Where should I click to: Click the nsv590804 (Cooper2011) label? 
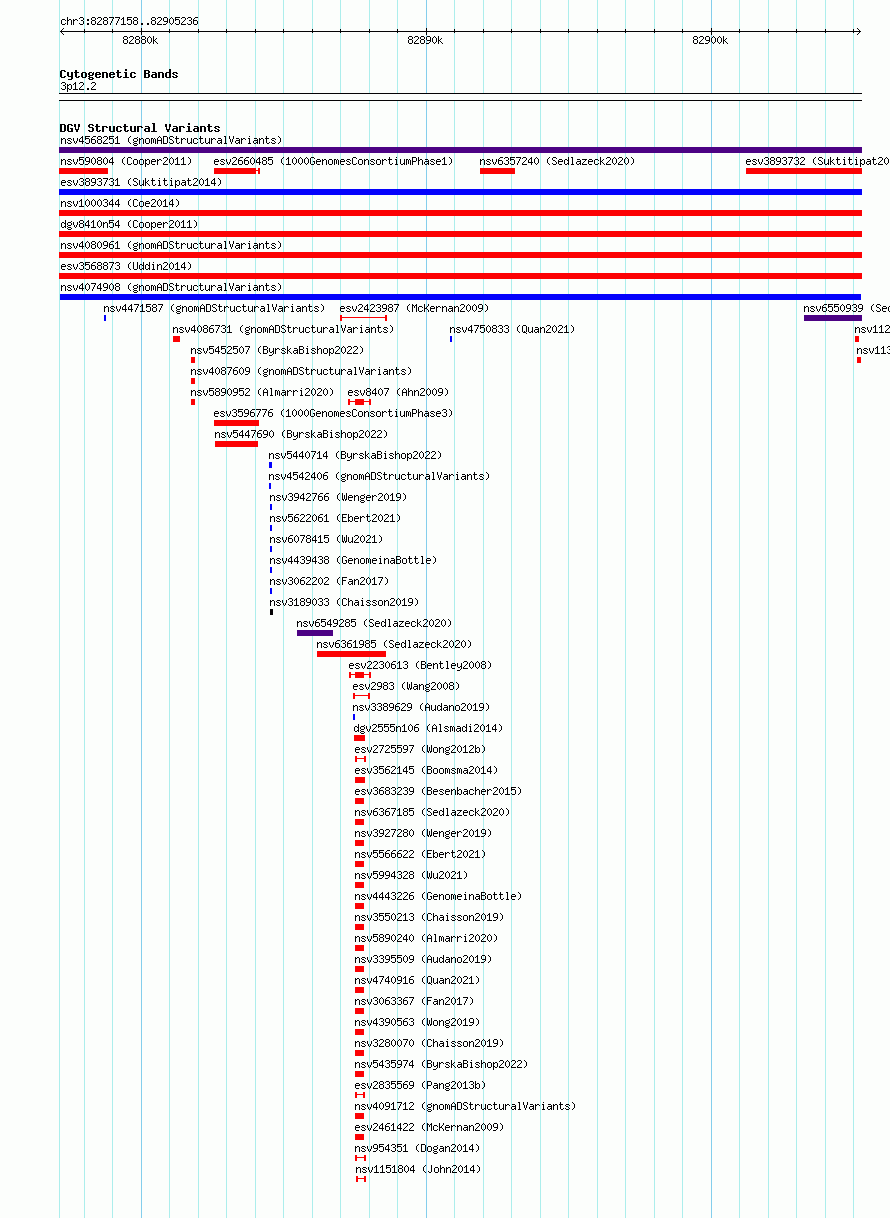click(x=126, y=161)
